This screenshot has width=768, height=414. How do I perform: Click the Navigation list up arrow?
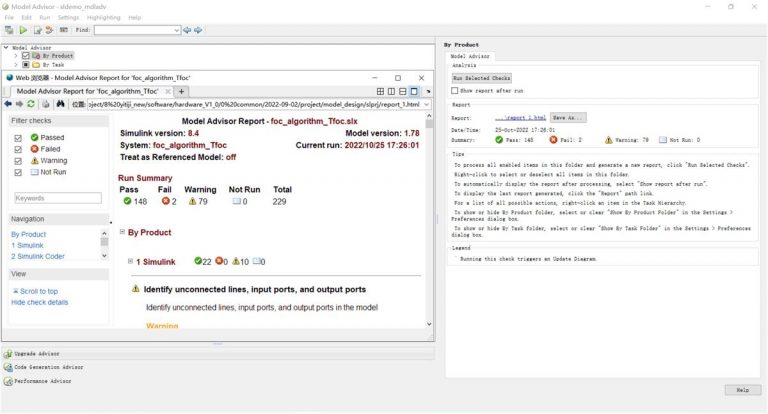[x=104, y=234]
